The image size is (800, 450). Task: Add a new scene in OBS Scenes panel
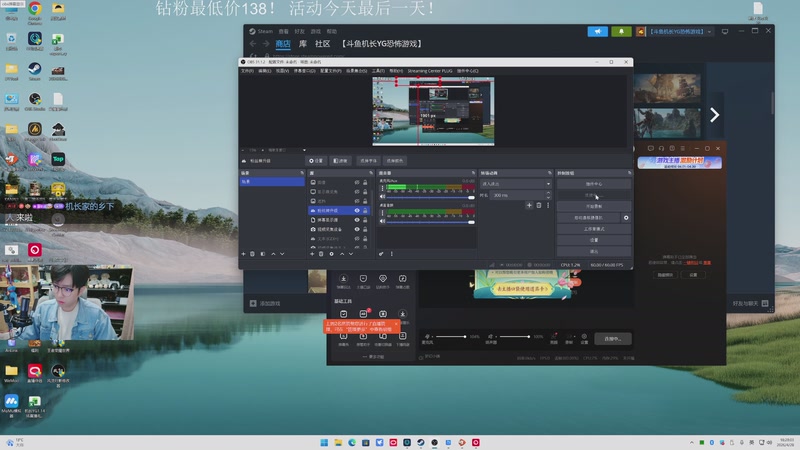click(243, 254)
